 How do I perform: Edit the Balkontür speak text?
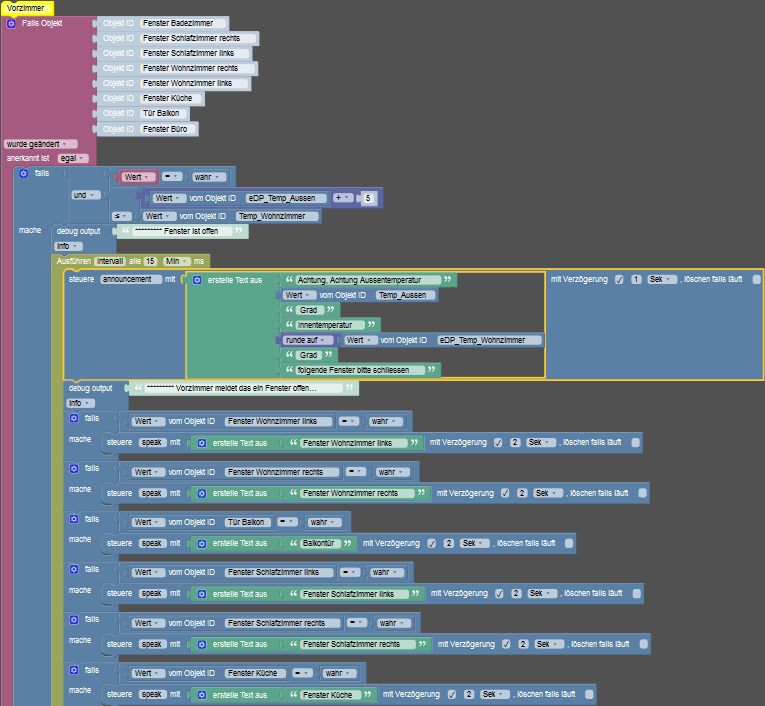point(320,543)
